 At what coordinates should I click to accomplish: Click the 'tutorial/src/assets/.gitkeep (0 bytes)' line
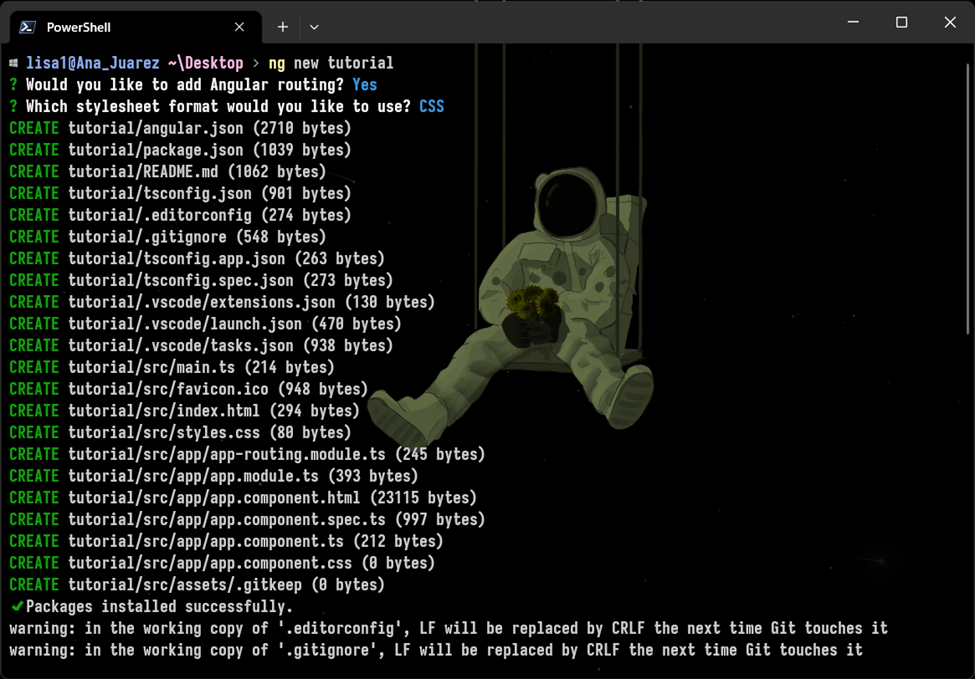[x=197, y=585]
